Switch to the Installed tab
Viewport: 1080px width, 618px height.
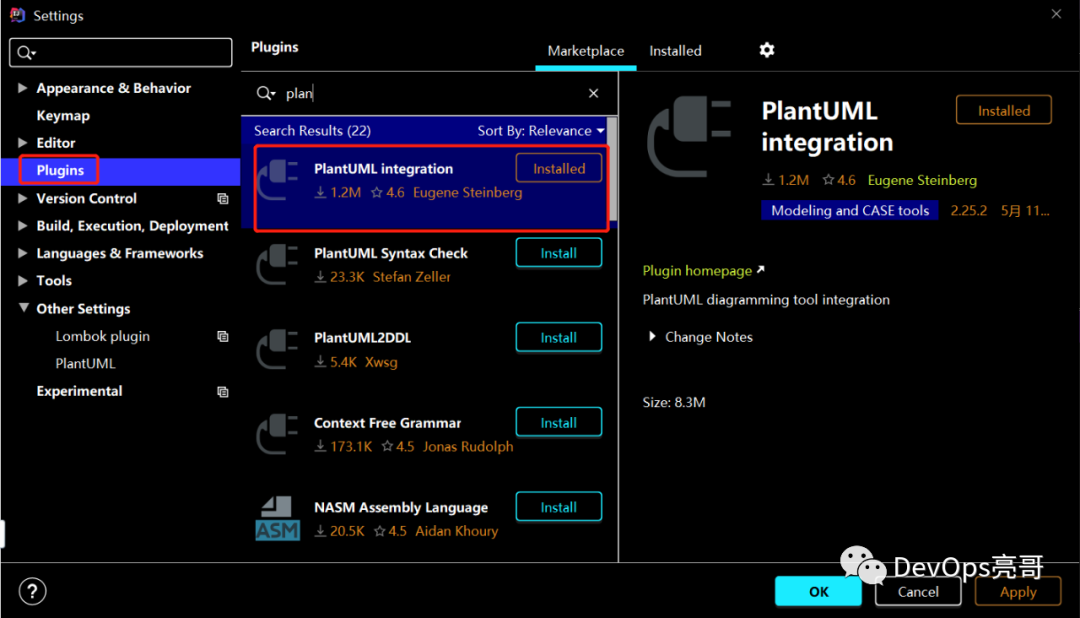(675, 51)
